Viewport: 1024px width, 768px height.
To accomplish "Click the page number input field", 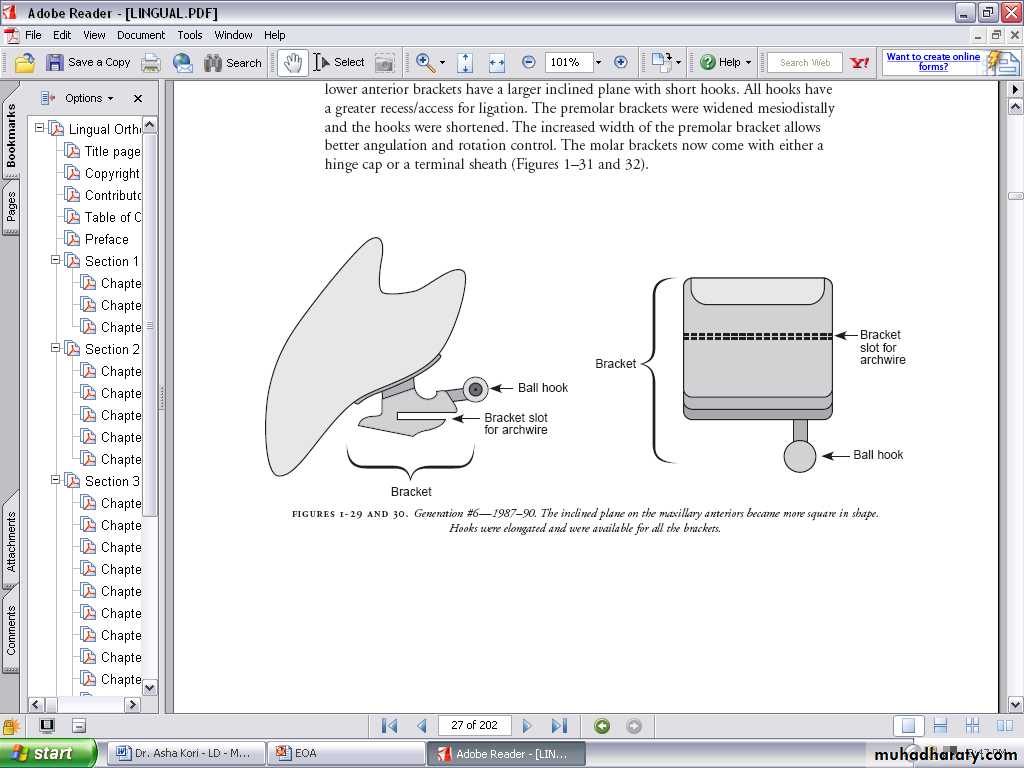I will pos(474,726).
